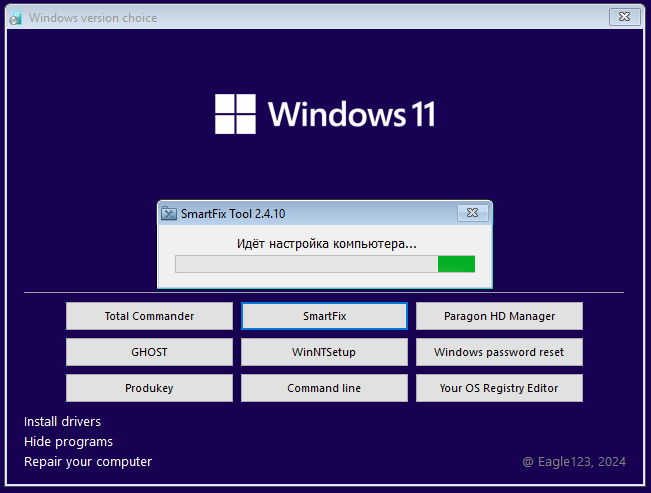Open Your OS Registry Editor
Viewport: 651px width, 493px height.
coord(499,388)
